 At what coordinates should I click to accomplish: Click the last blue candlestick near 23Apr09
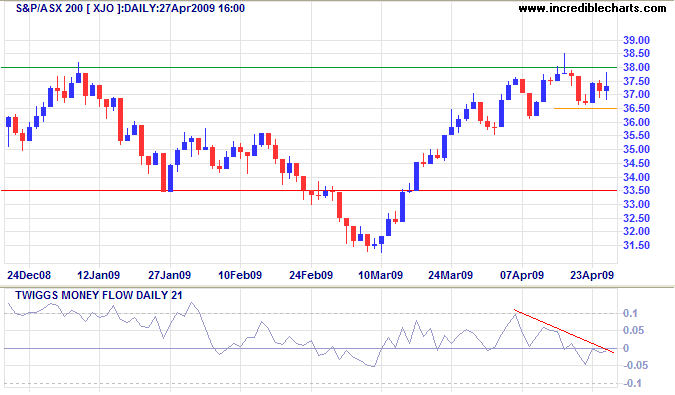click(x=607, y=88)
